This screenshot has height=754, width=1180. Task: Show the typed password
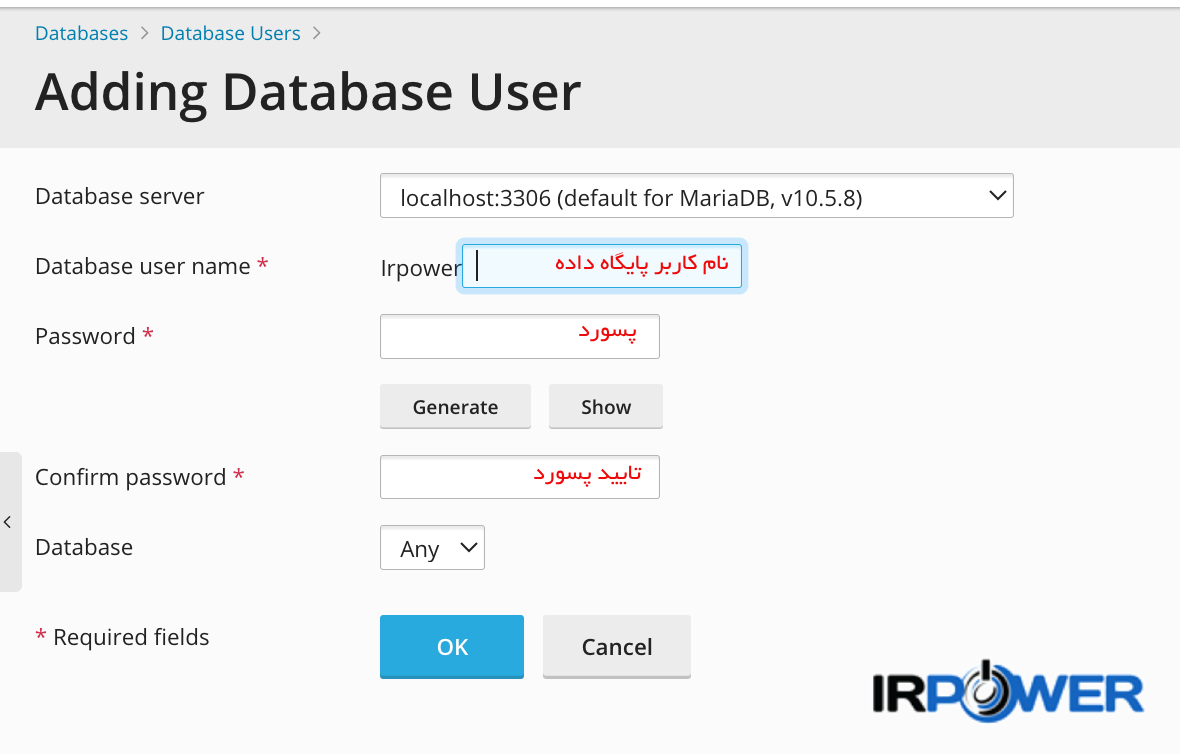coord(606,406)
